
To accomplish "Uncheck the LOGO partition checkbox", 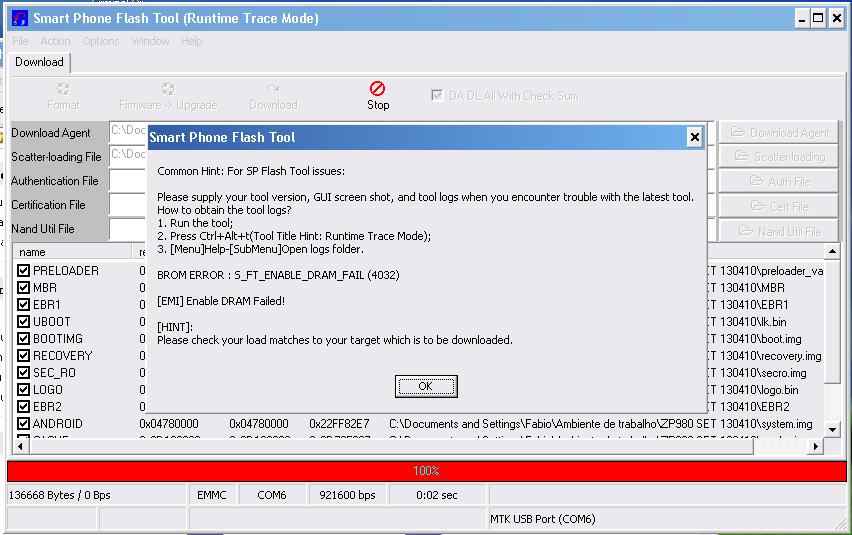I will (23, 389).
